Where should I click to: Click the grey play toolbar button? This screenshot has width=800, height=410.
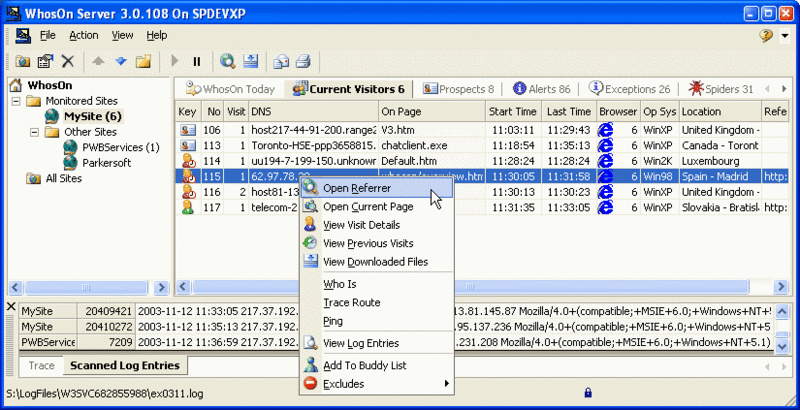click(175, 62)
